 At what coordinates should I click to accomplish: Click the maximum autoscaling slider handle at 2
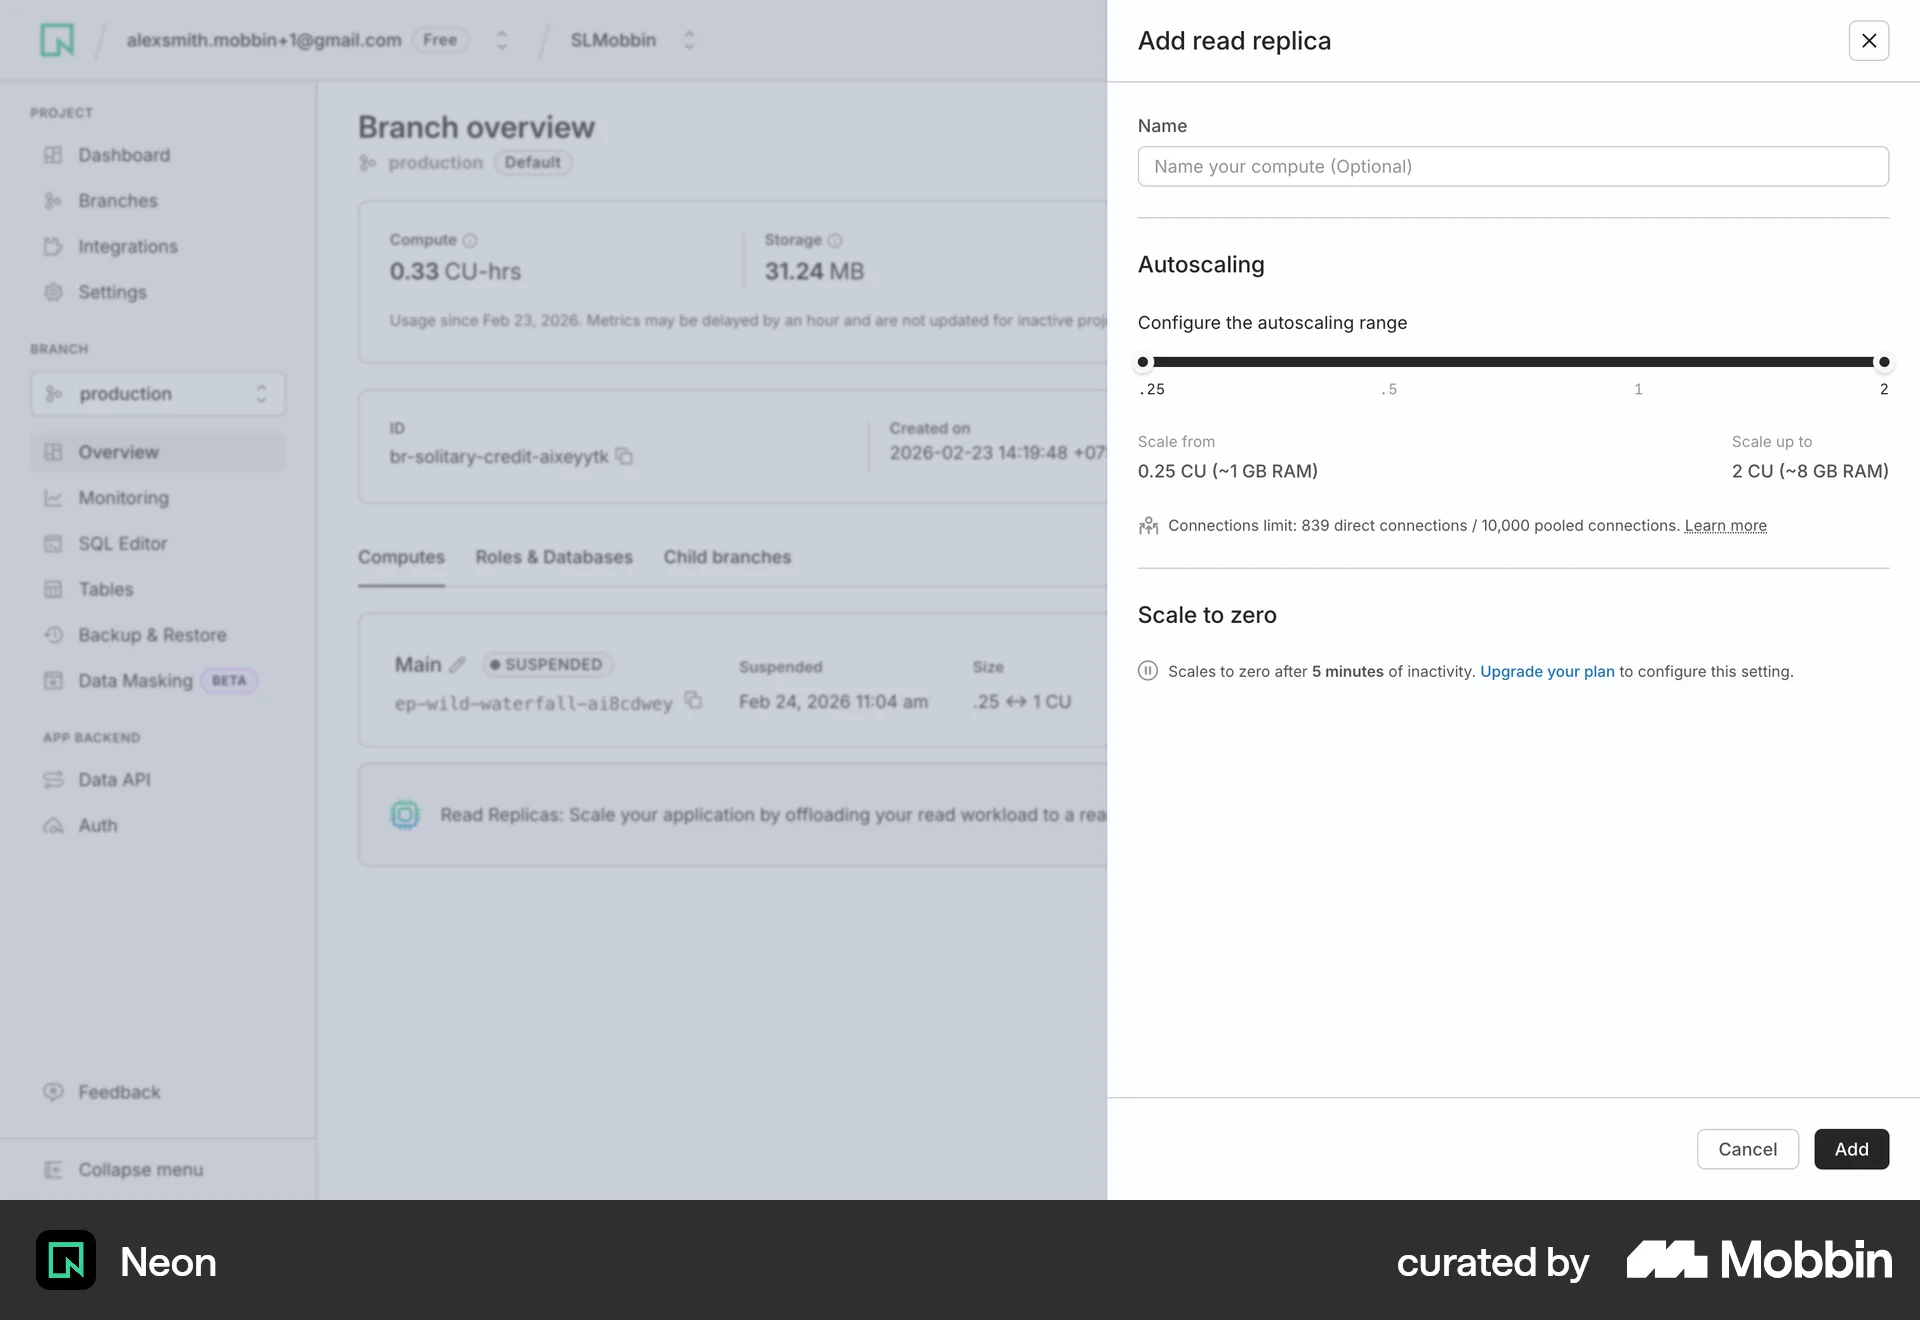[1884, 362]
